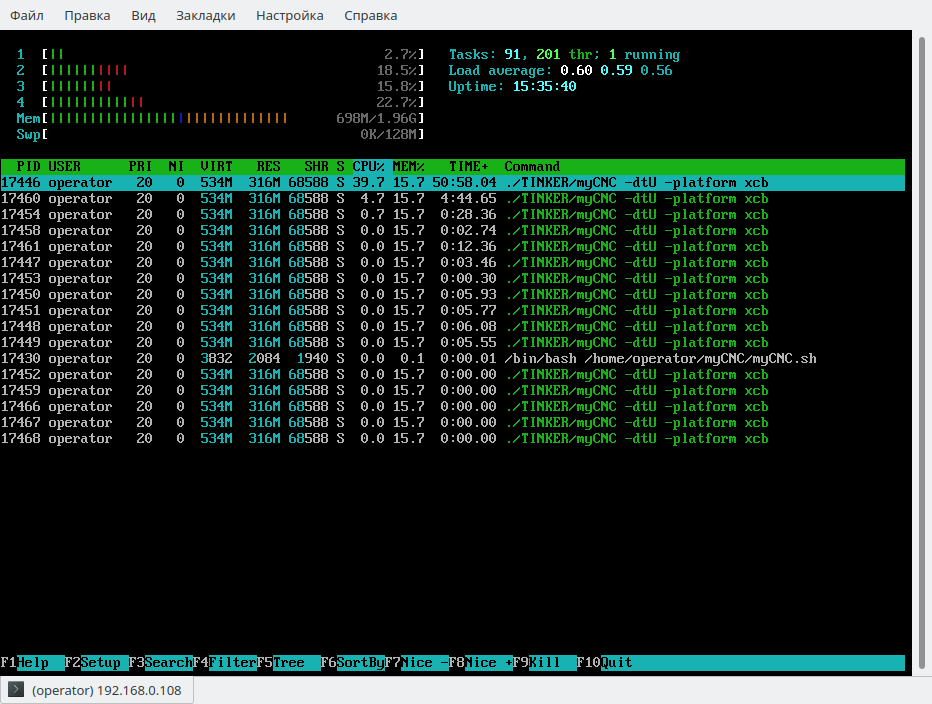Quit htop with the F10 Quit button
Viewport: 932px width, 704px height.
617,663
